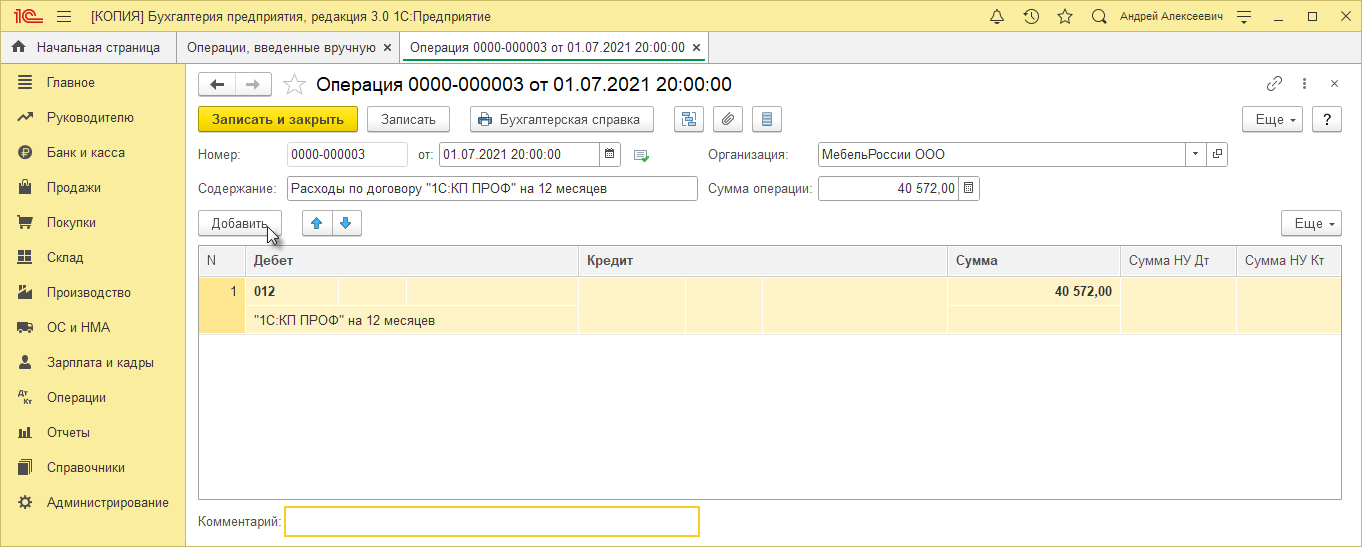
Task: Move the row up
Action: tap(317, 223)
